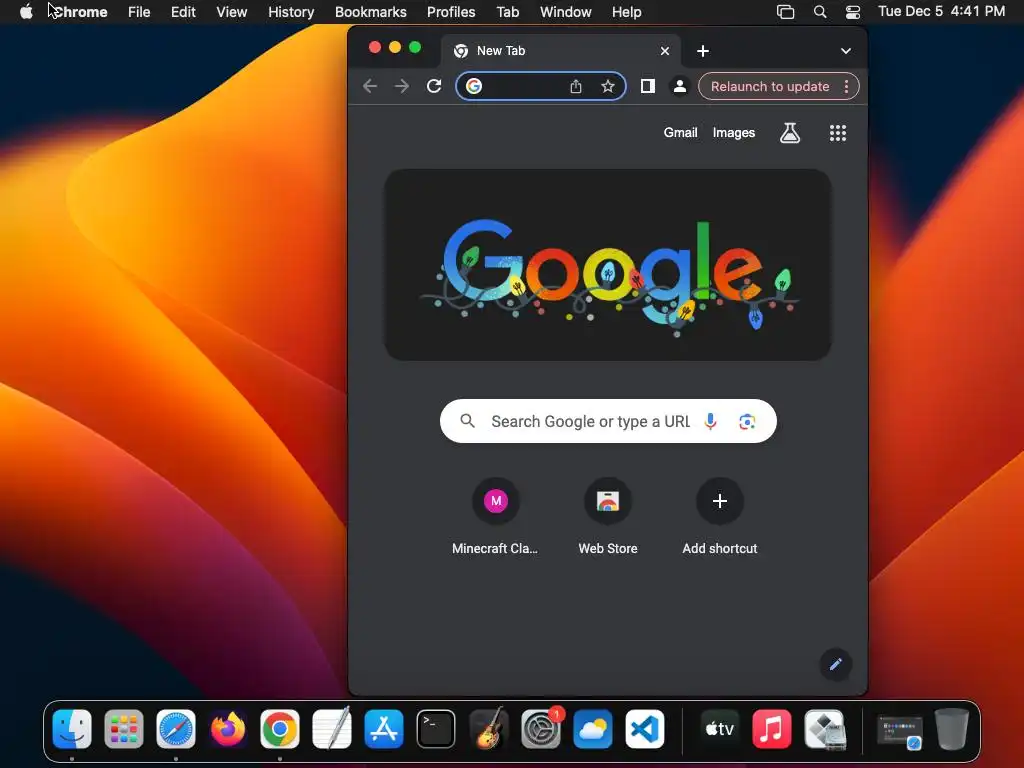Viewport: 1024px width, 768px height.
Task: Search by image with Google Lens
Action: click(x=747, y=421)
